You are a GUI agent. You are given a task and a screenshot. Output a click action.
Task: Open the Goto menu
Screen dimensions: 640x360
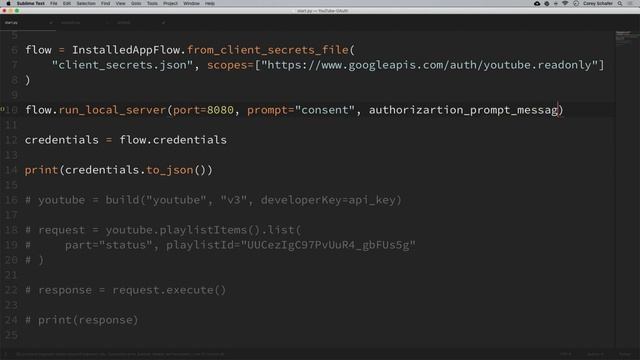pyautogui.click(x=136, y=3)
